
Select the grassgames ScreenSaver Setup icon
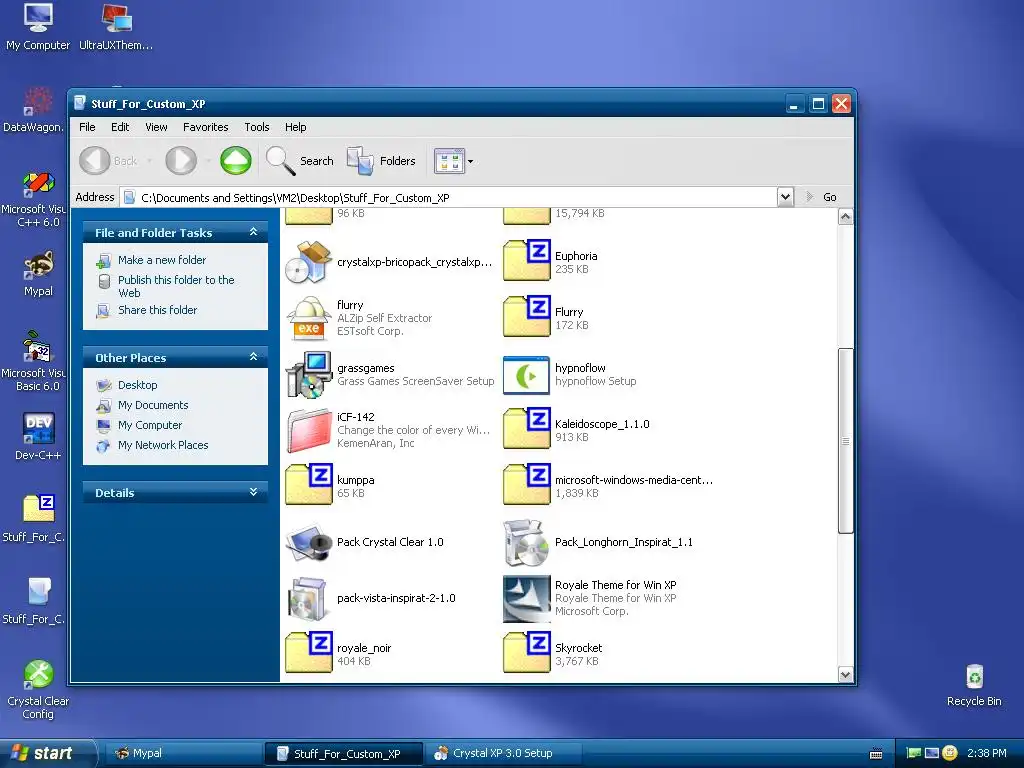point(309,375)
